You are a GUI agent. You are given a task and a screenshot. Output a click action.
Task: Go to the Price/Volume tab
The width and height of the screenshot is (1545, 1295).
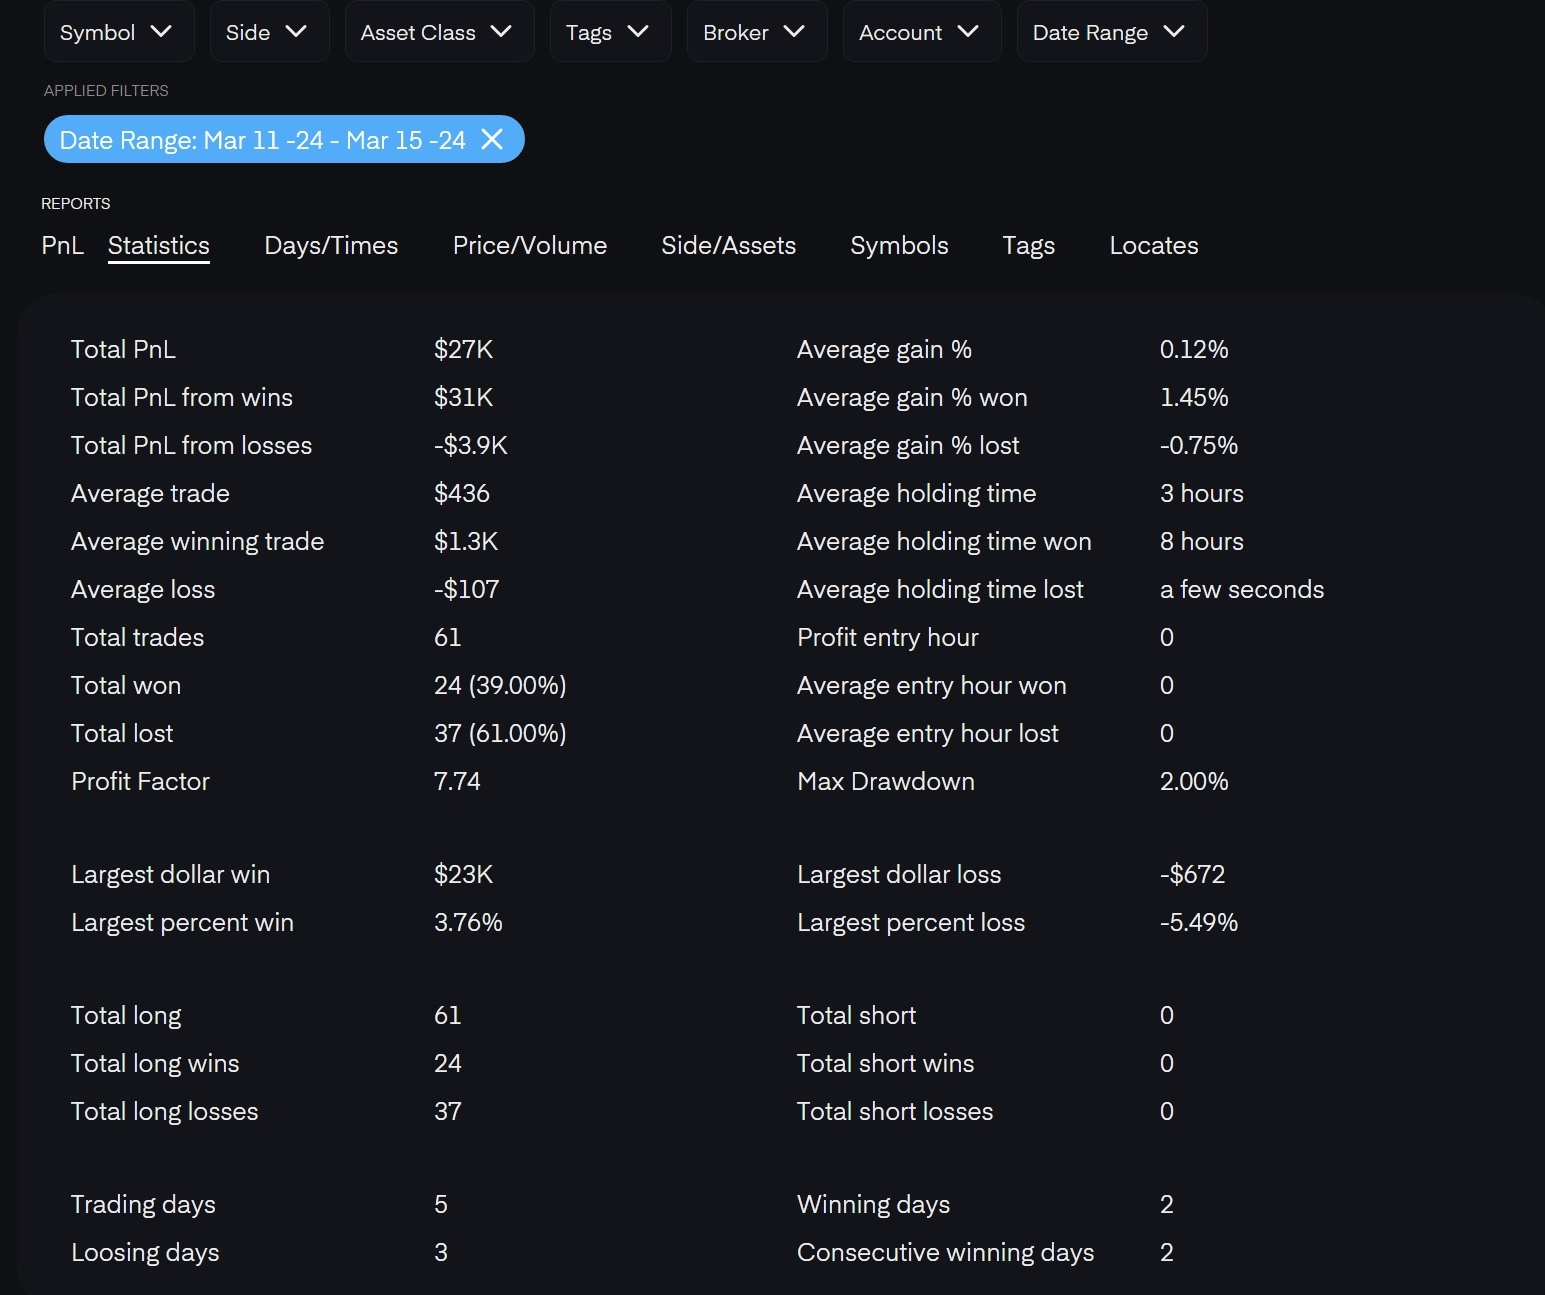pyautogui.click(x=529, y=245)
